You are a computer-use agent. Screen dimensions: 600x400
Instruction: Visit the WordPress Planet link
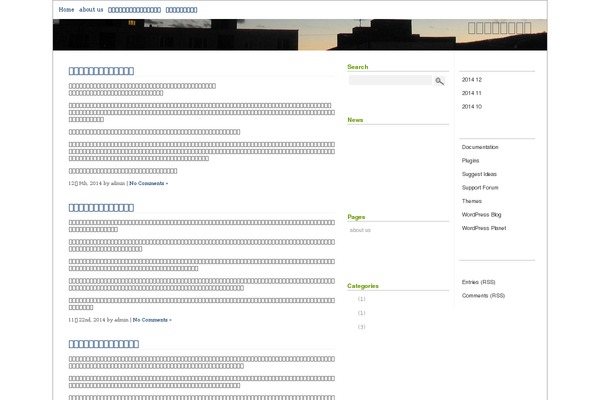click(x=484, y=228)
